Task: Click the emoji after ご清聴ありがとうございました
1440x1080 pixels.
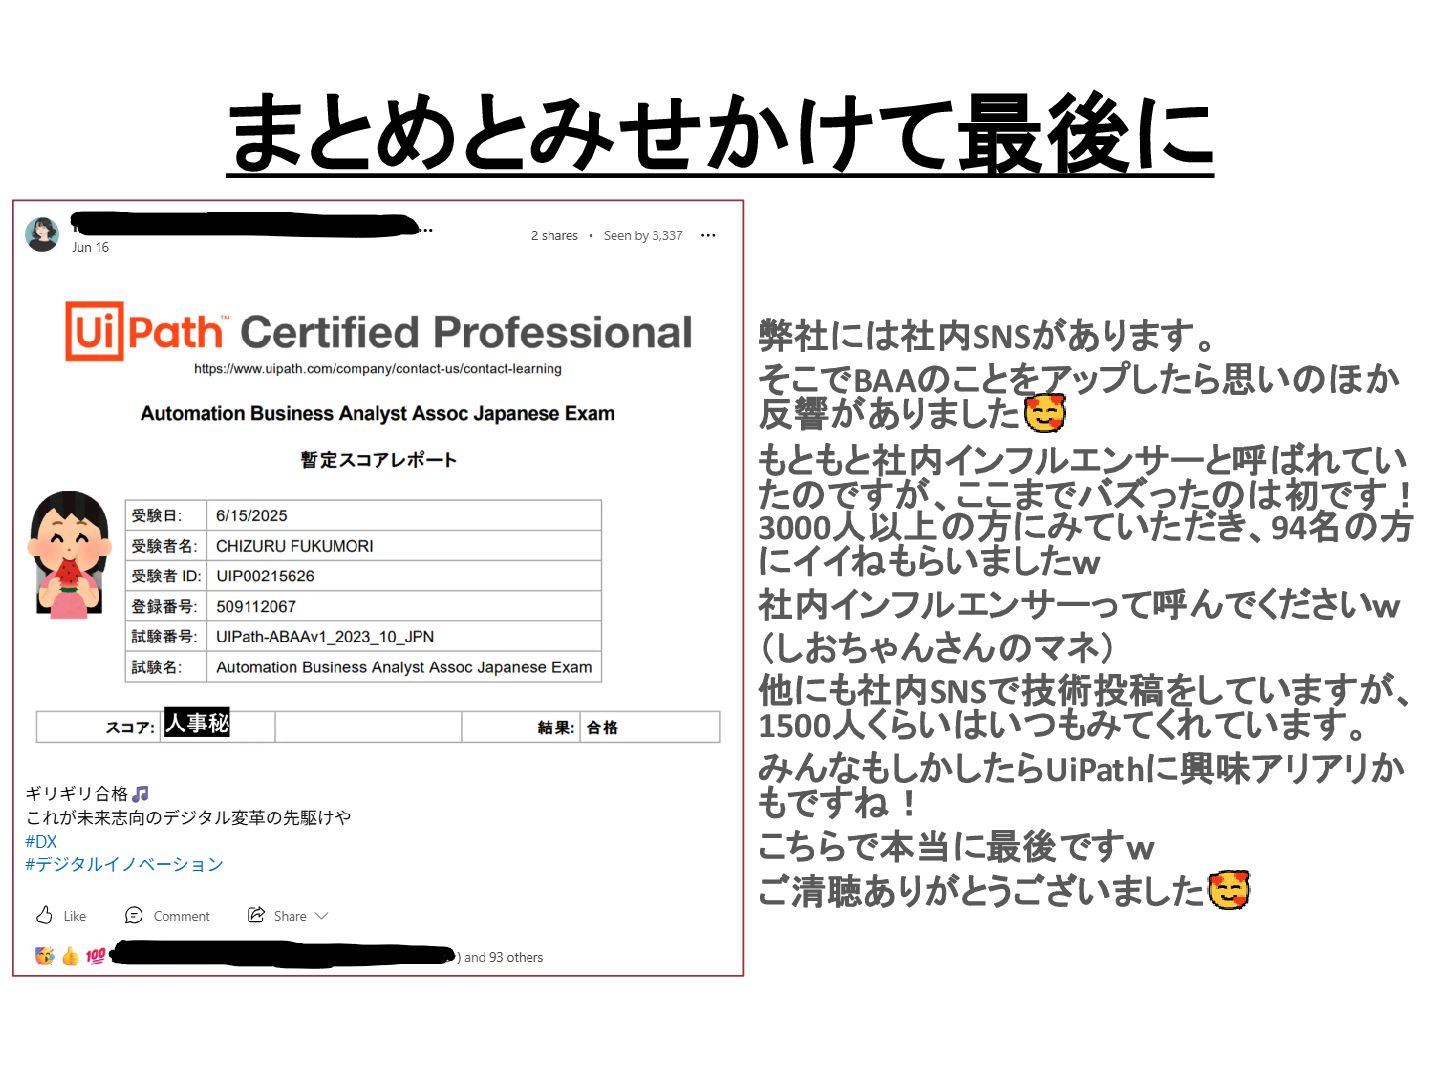Action: click(1229, 889)
